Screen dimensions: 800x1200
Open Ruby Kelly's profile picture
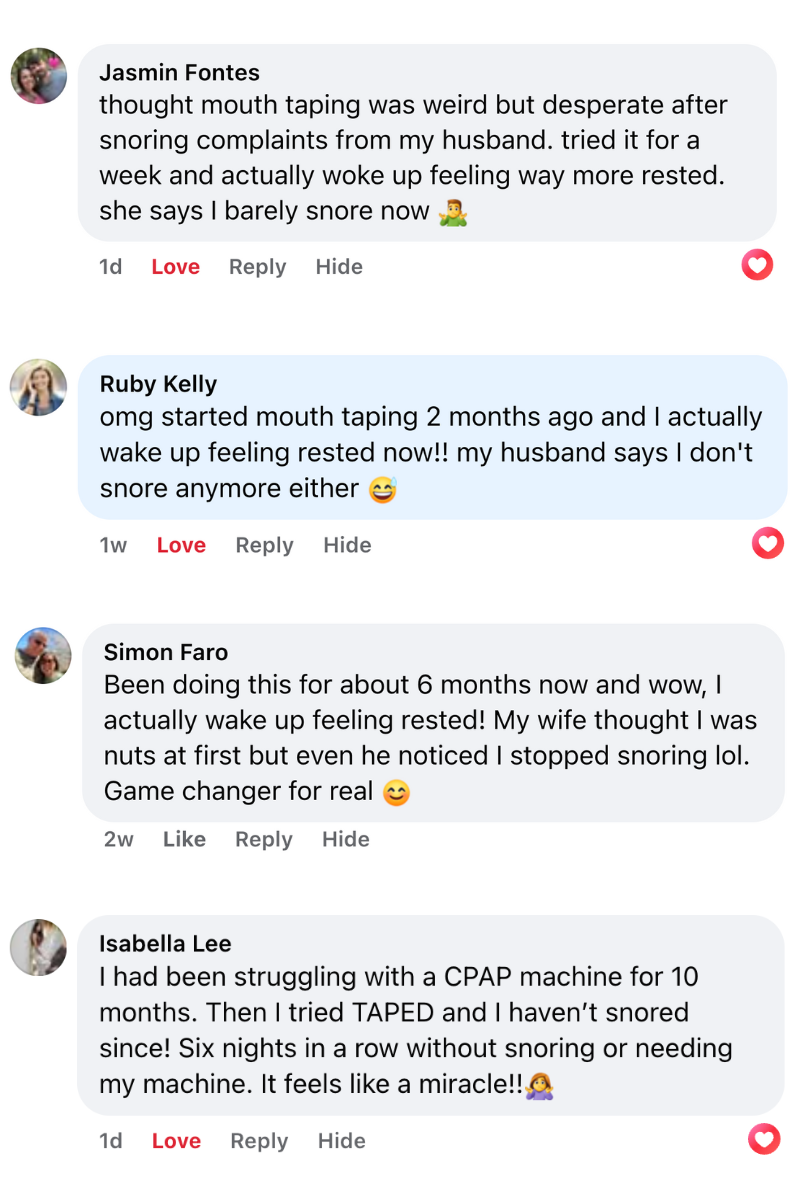pyautogui.click(x=39, y=387)
